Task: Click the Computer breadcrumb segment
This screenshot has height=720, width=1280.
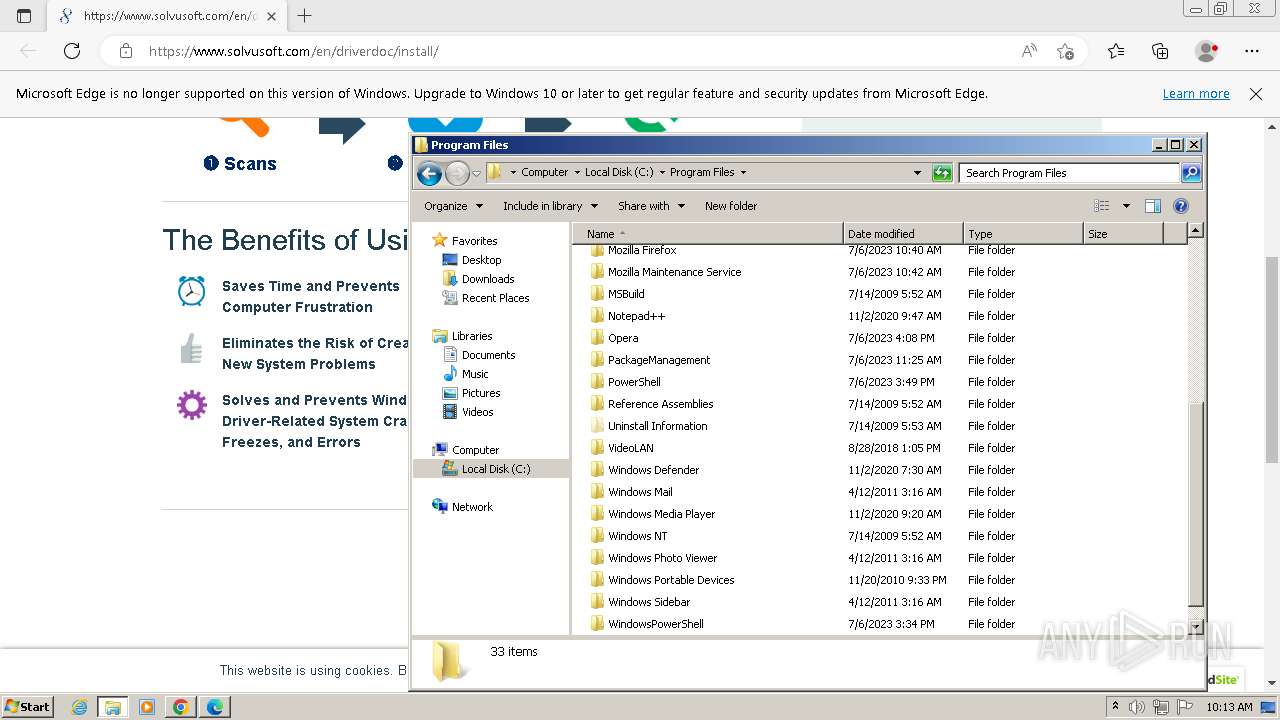Action: click(x=544, y=172)
